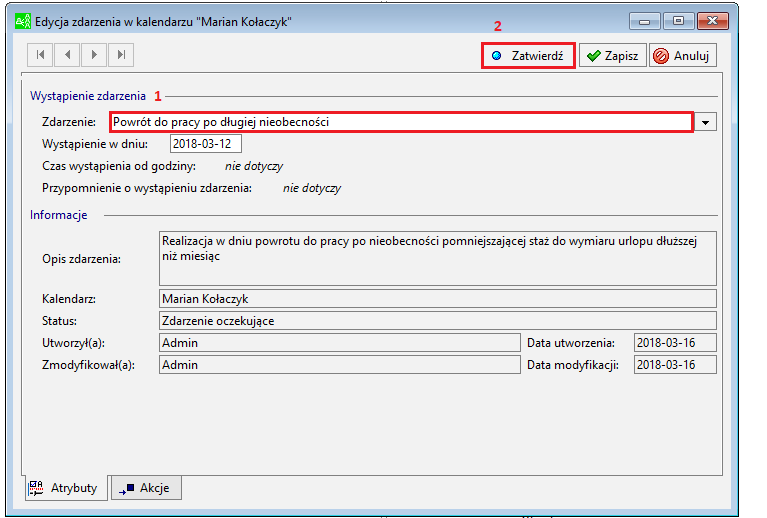The width and height of the screenshot is (767, 518).
Task: Edit the Wystąpienie w dniu date field
Action: point(206,144)
